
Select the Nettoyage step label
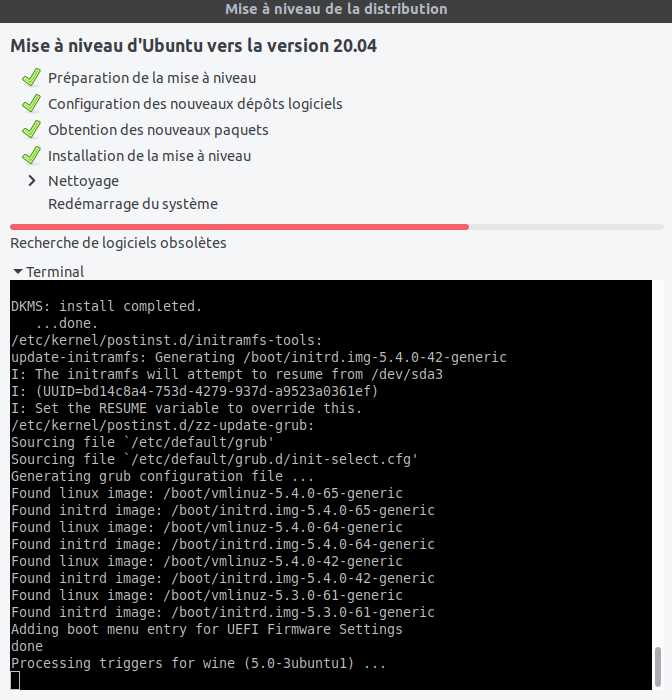(x=83, y=181)
